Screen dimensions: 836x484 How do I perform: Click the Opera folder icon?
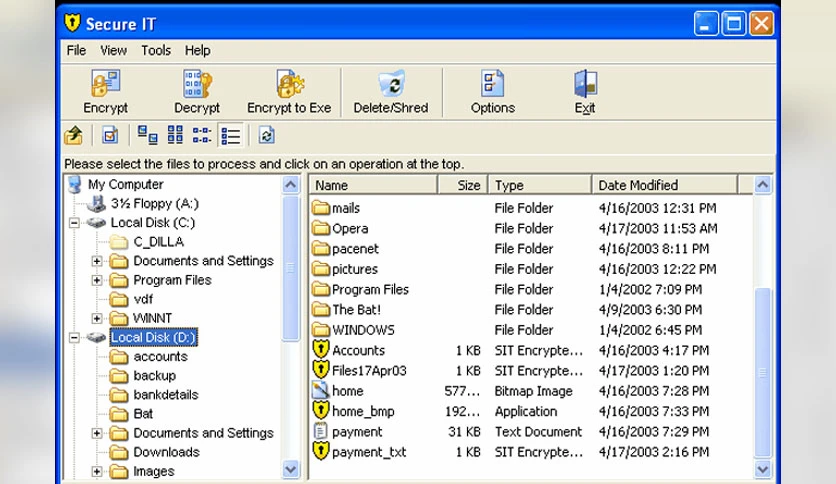coord(320,228)
